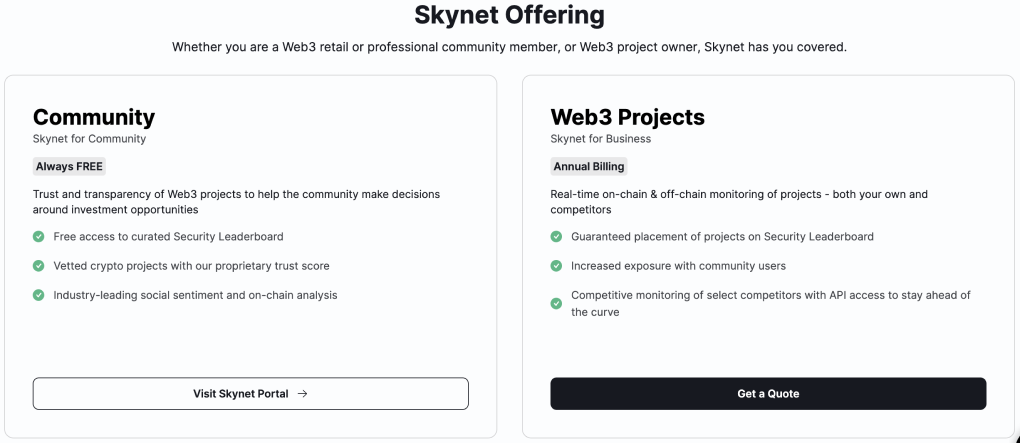The image size is (1020, 443).
Task: Click the Increased exposure with community users text
Action: pos(678,266)
